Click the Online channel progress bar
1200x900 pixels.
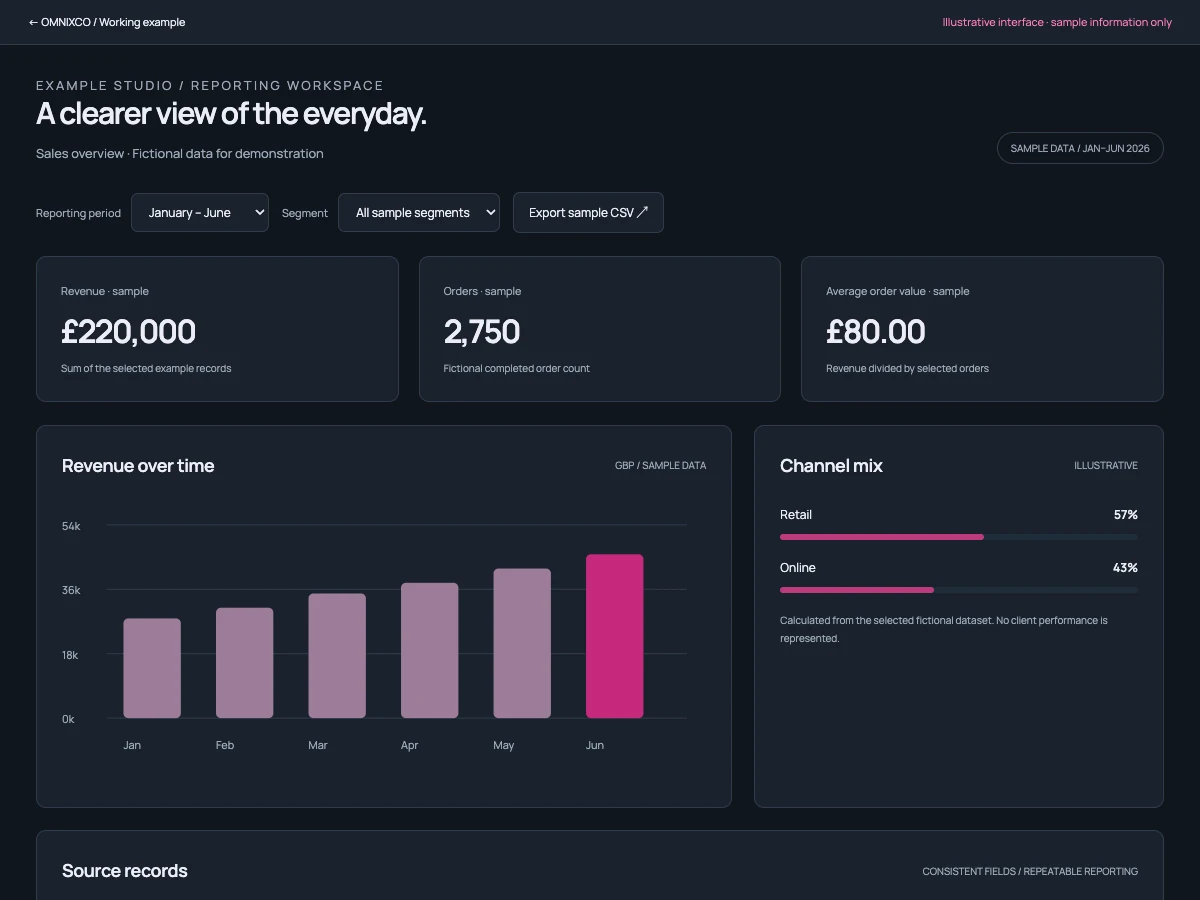(959, 590)
